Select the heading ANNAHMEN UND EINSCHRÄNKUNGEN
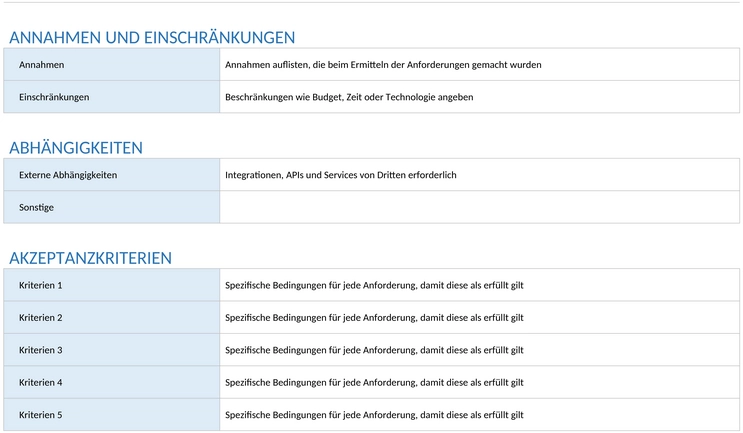This screenshot has height=433, width=743. (x=152, y=37)
